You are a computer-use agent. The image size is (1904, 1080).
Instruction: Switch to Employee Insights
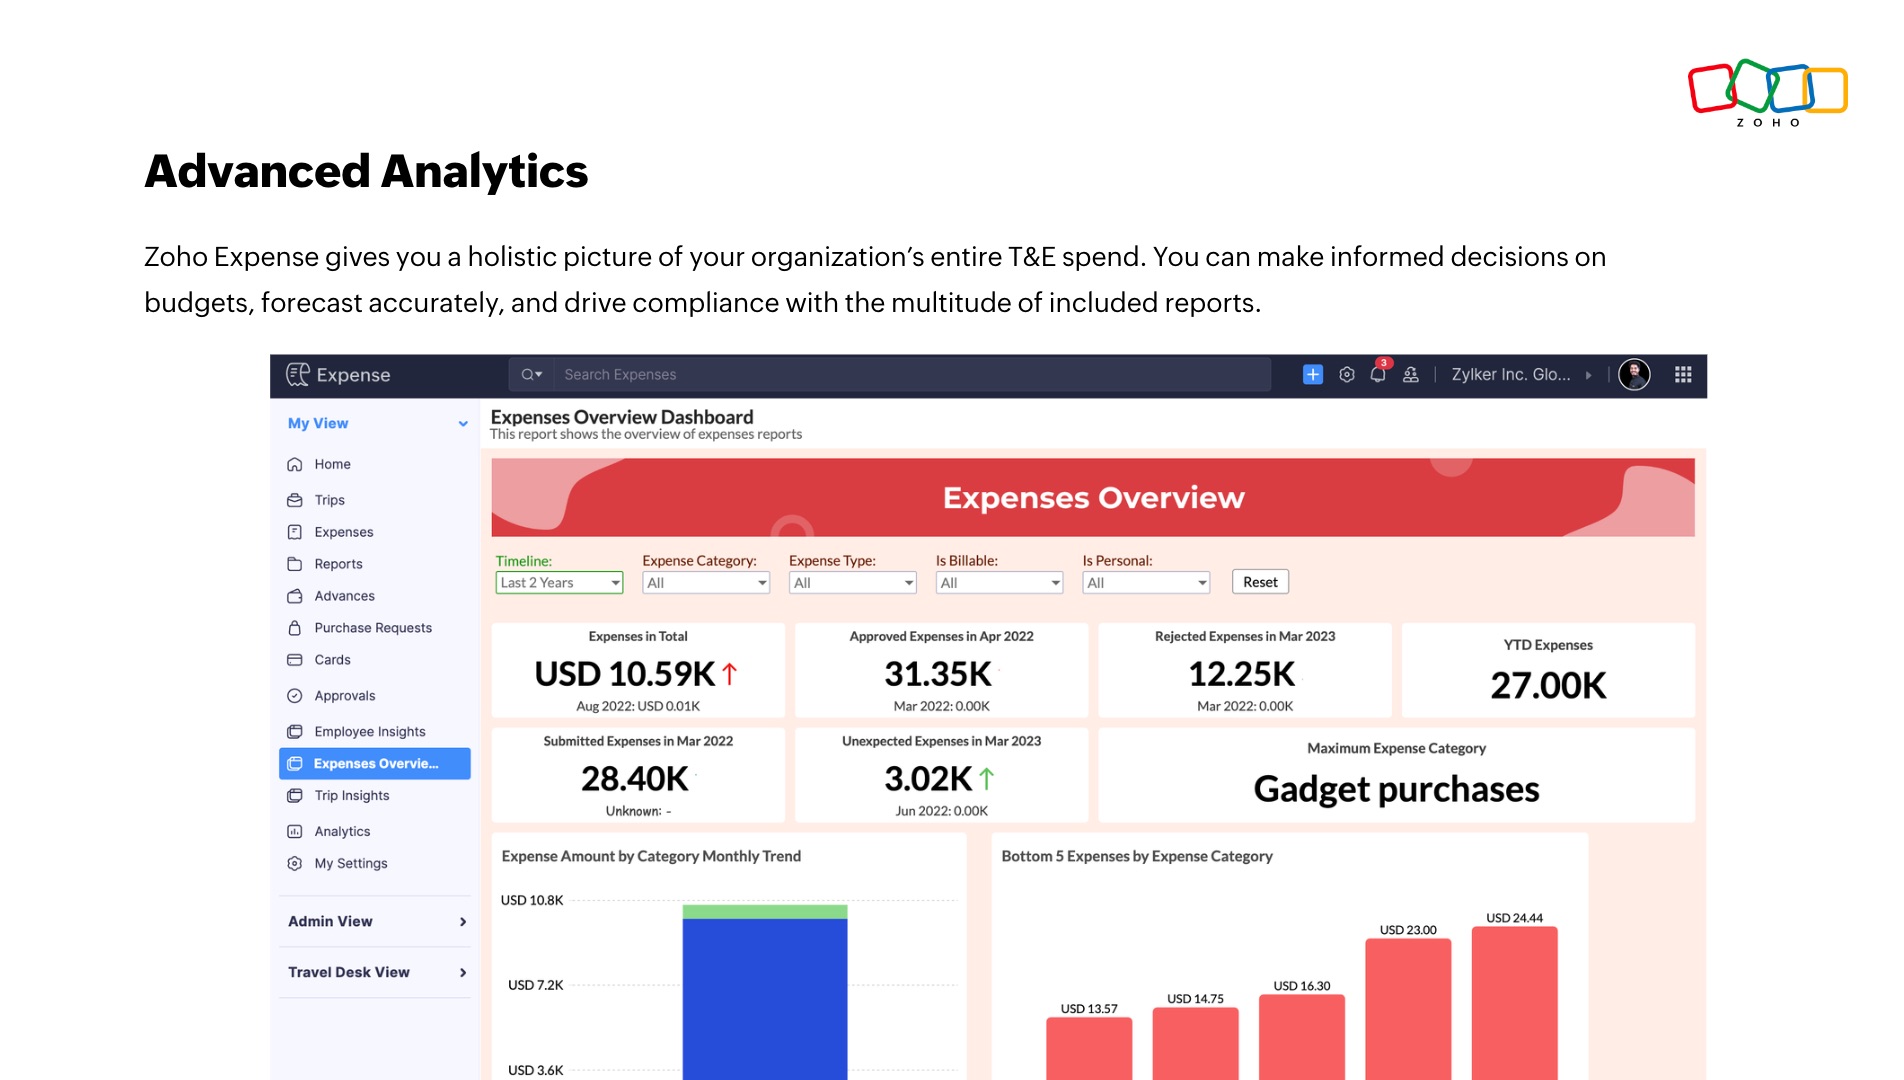[370, 731]
